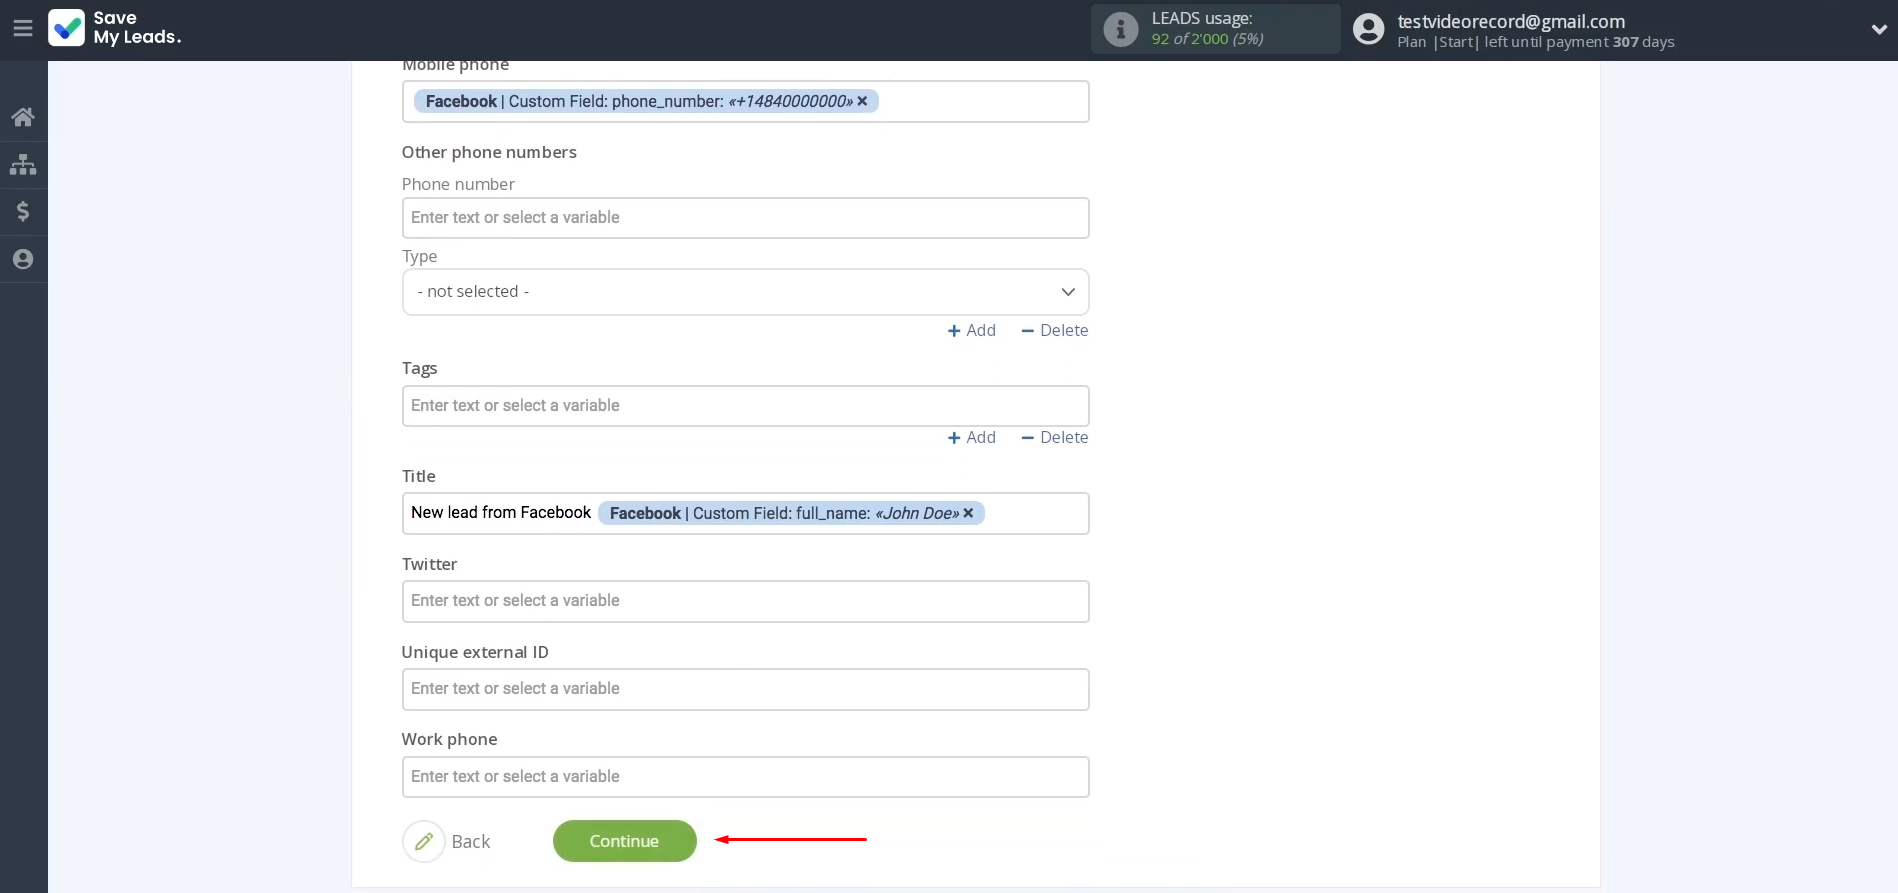This screenshot has width=1898, height=893.
Task: Click the 92 of 2'000 usage text
Action: point(1207,39)
